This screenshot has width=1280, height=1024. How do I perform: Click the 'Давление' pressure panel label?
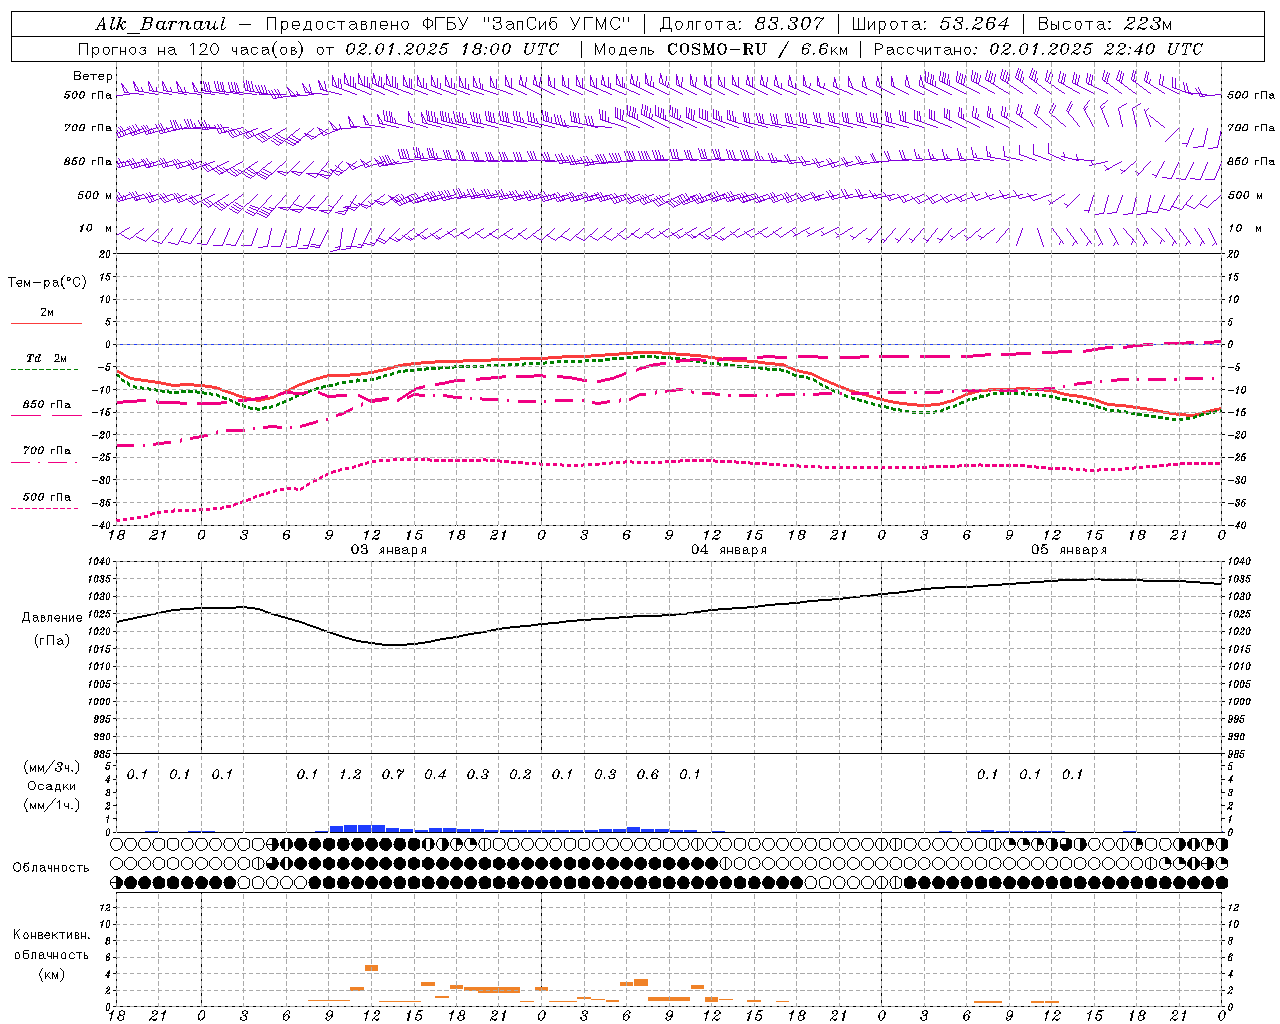52,618
